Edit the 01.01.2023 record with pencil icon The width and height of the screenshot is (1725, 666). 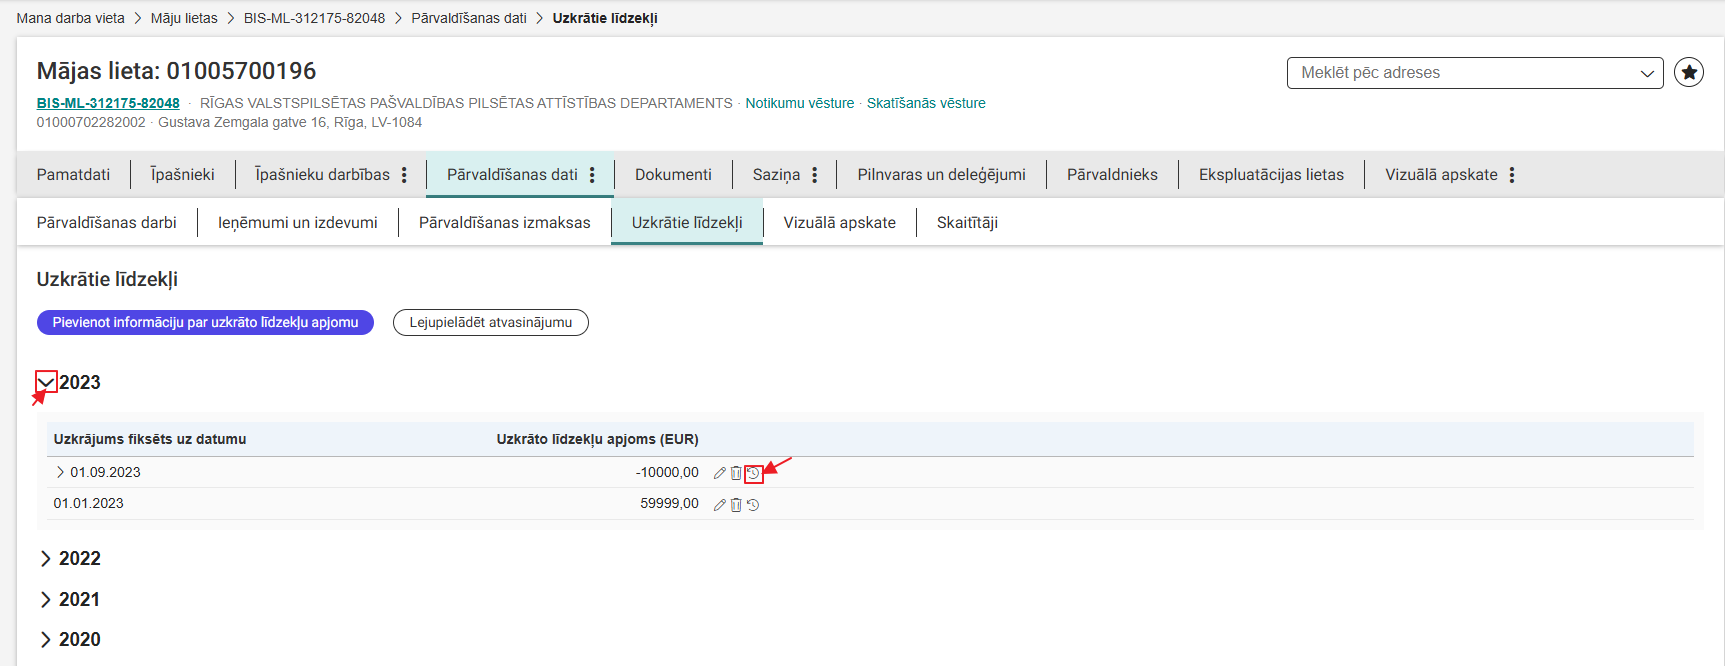[x=719, y=505]
